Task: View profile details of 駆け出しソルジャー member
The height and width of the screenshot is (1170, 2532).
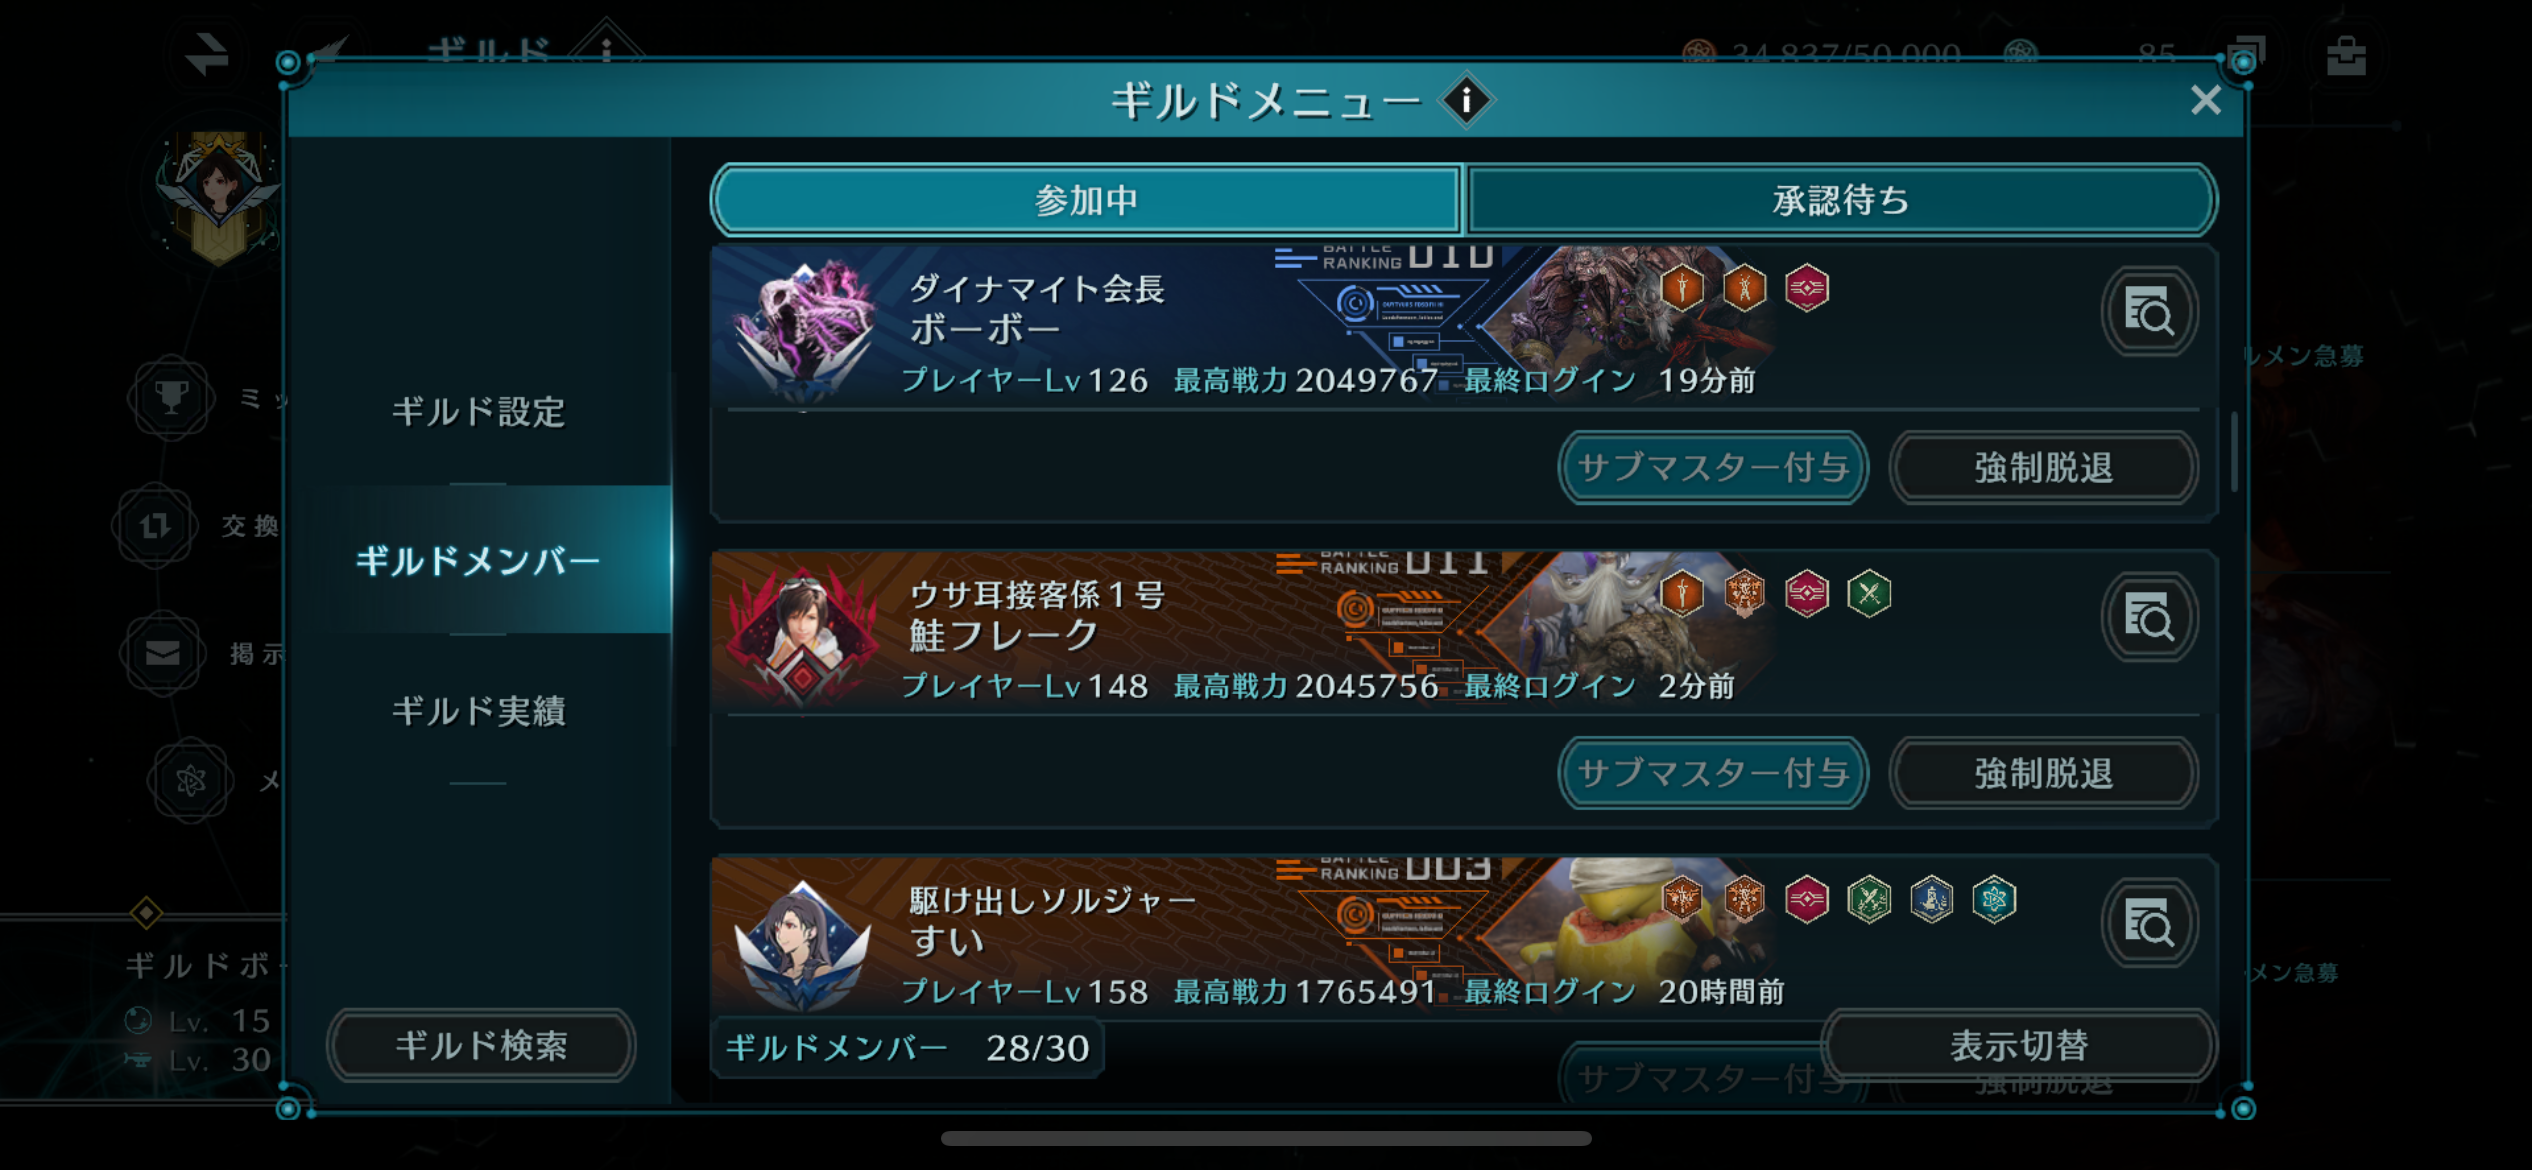Action: 2149,924
